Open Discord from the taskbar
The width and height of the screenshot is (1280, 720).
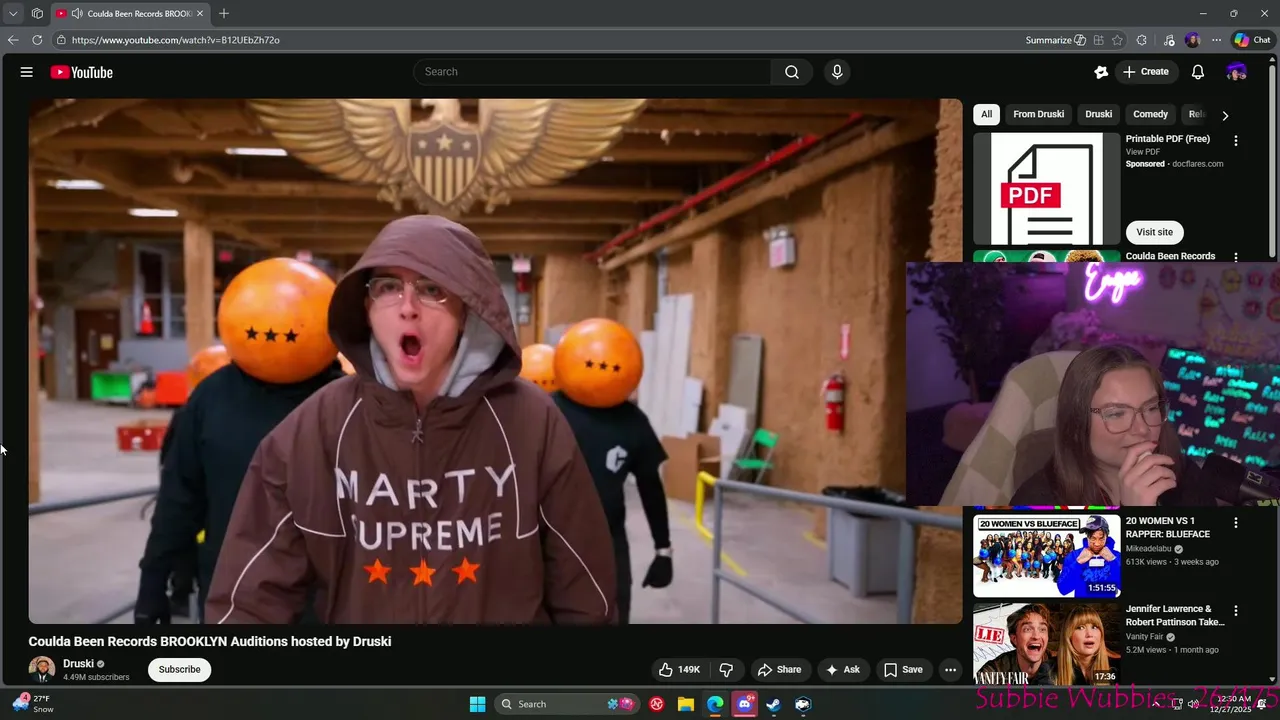[x=744, y=704]
